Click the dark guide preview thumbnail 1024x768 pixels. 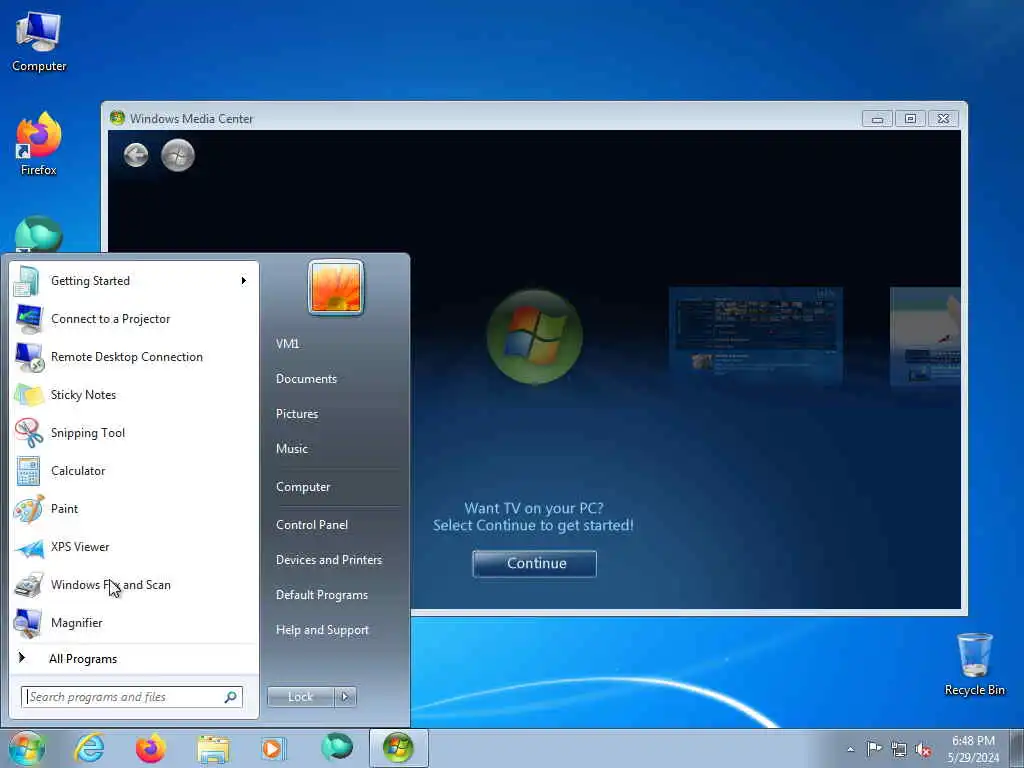pos(756,335)
